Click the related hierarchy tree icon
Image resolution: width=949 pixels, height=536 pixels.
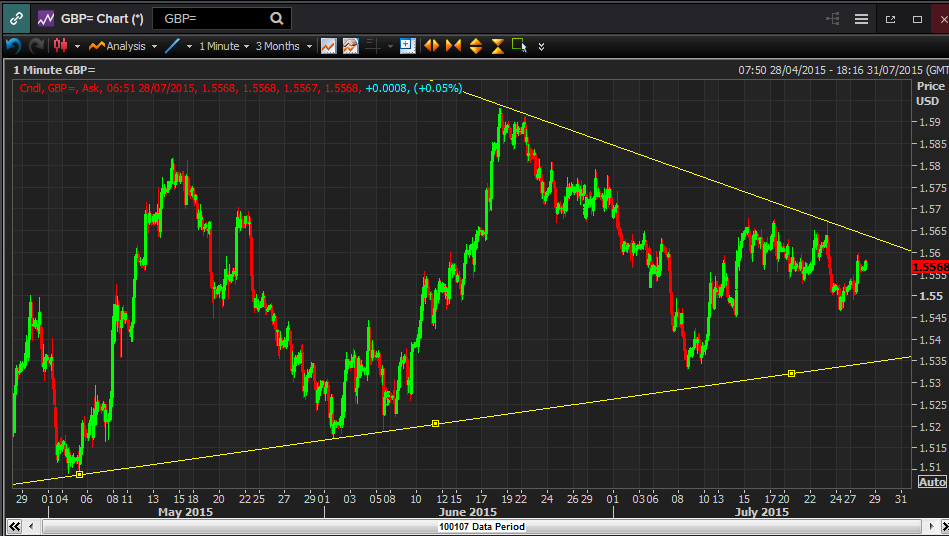pyautogui.click(x=833, y=19)
